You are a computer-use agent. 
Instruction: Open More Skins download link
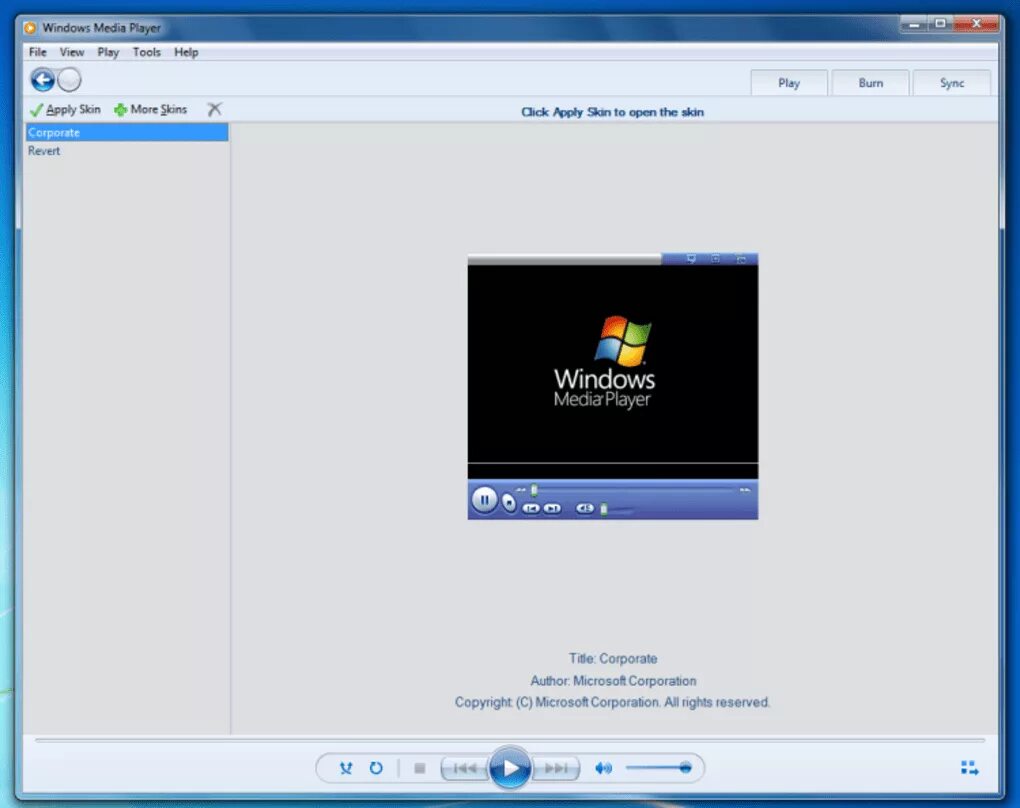point(150,109)
